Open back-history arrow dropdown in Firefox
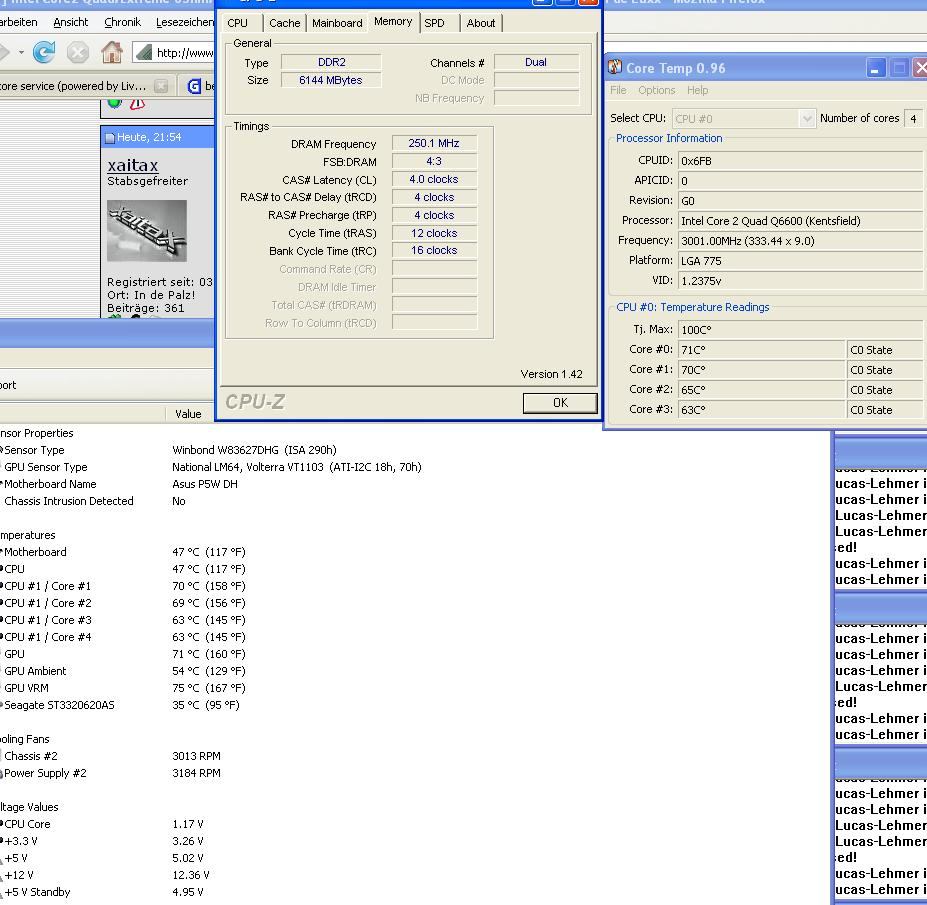 click(21, 53)
